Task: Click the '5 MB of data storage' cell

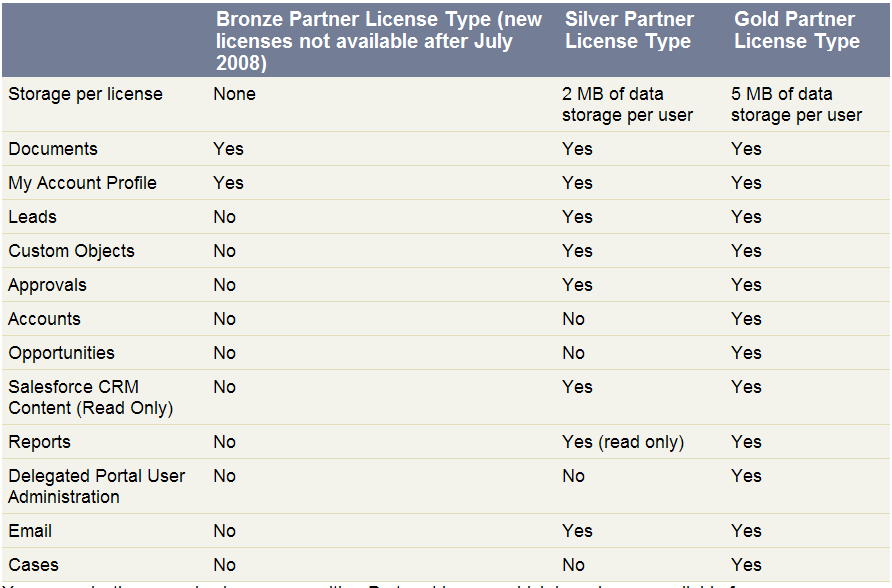Action: pyautogui.click(x=796, y=105)
